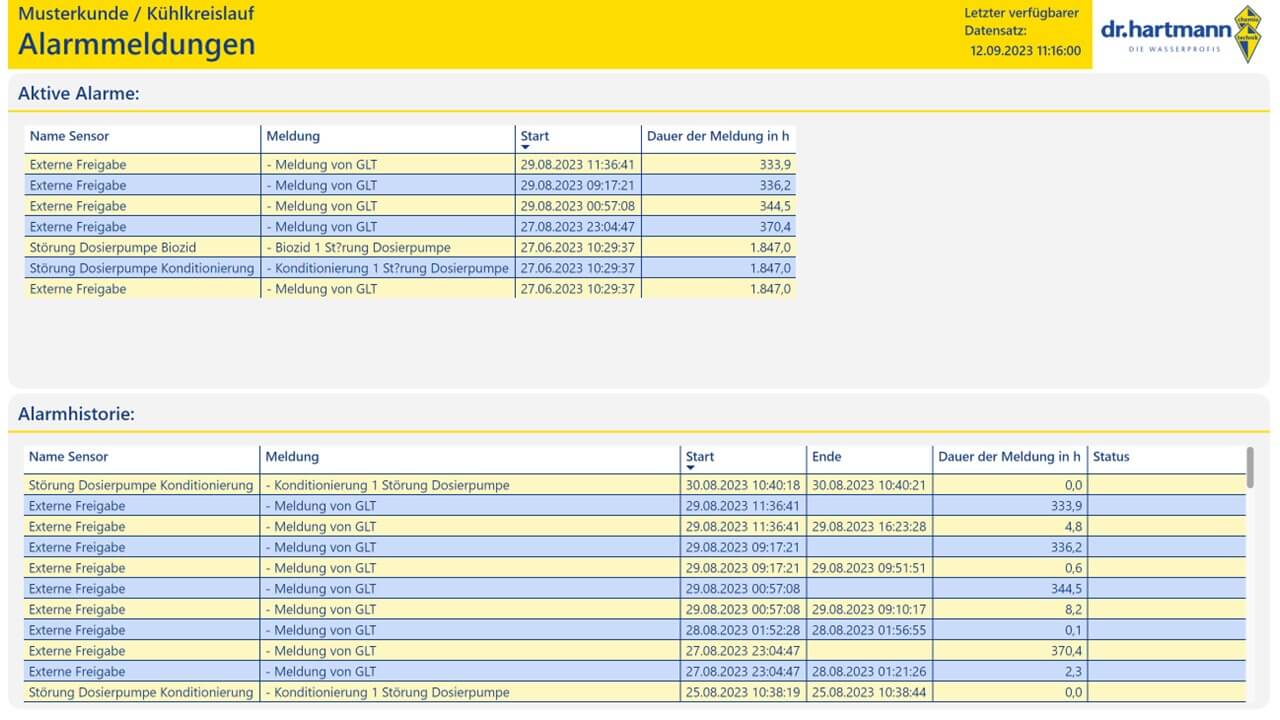Viewport: 1280px width, 720px height.
Task: Sort active alarms by Name Sensor header
Action: pyautogui.click(x=69, y=136)
